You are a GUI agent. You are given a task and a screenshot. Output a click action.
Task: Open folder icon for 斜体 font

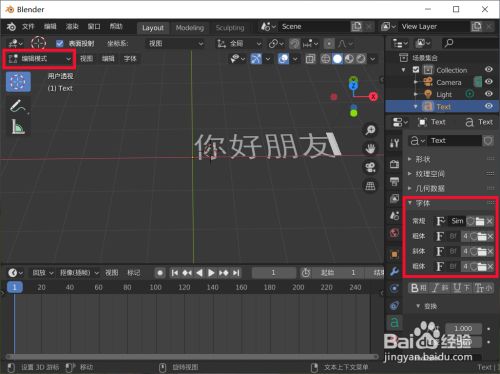(482, 251)
